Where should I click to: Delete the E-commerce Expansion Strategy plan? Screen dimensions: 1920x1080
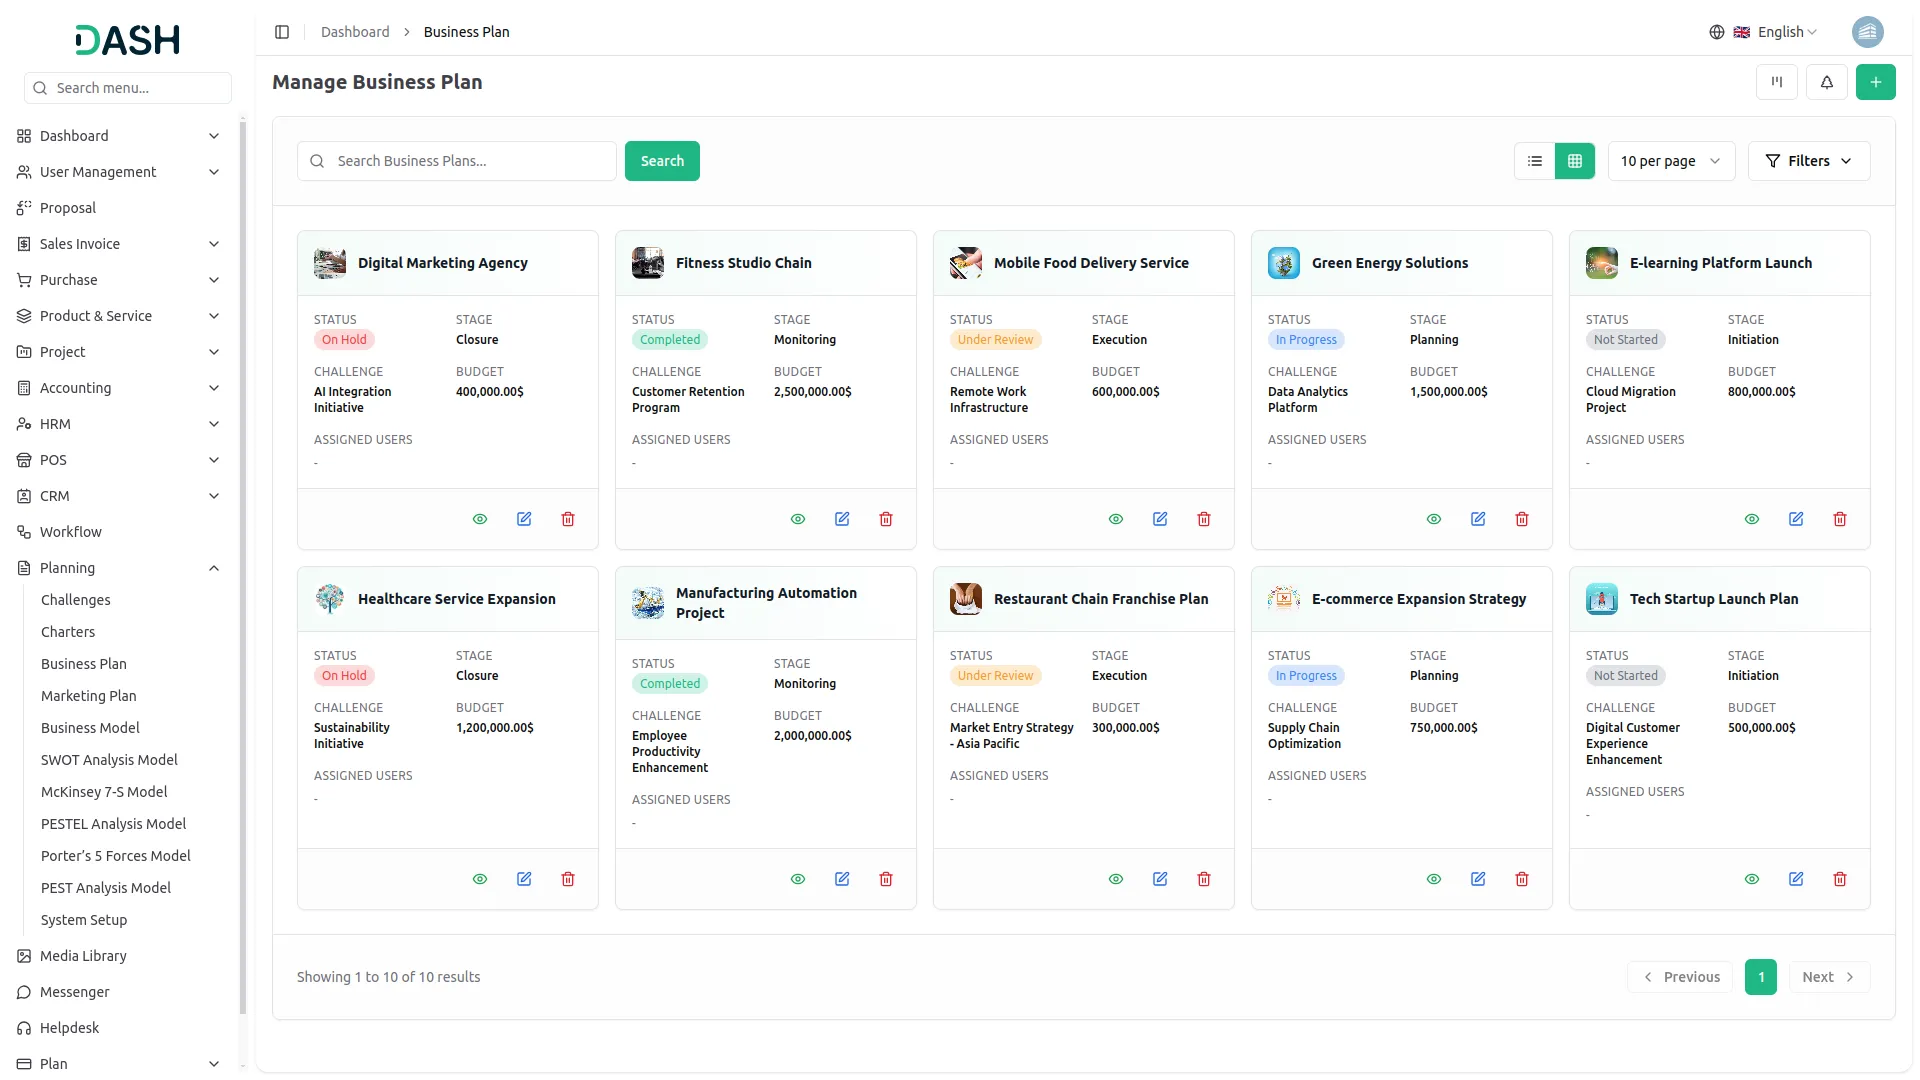1522,879
